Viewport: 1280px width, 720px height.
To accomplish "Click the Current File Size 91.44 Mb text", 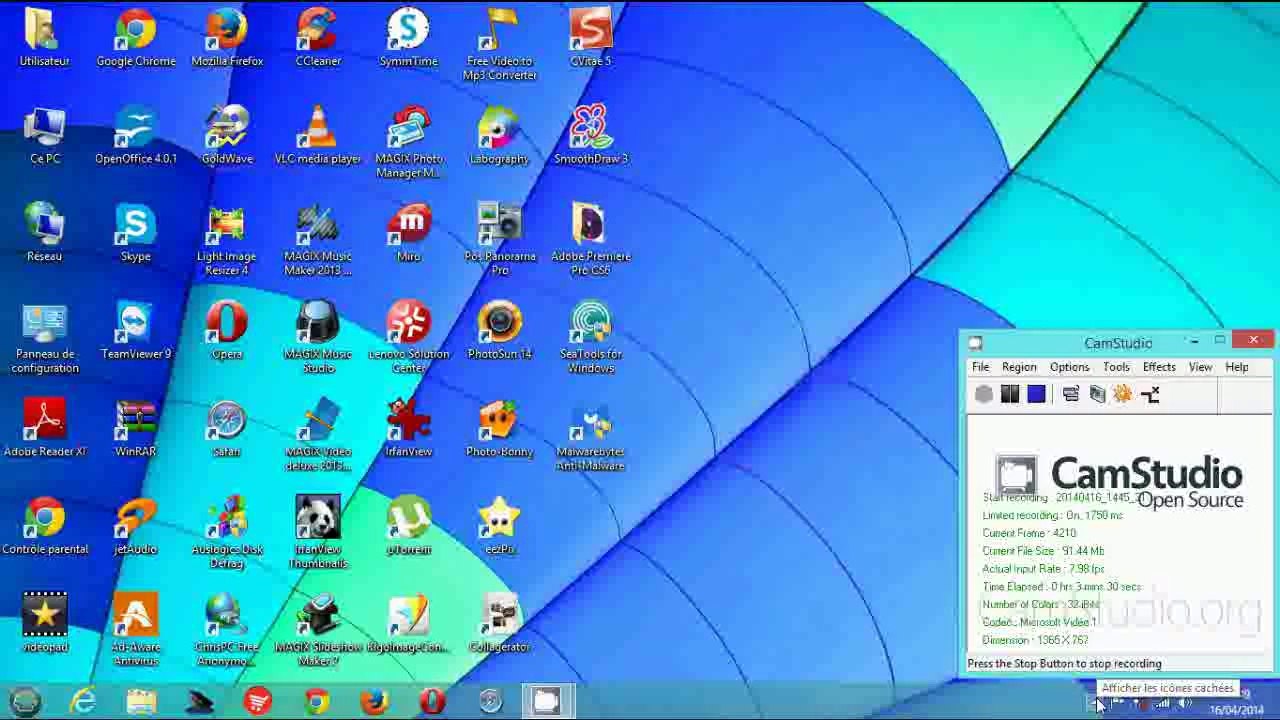I will coord(1043,551).
